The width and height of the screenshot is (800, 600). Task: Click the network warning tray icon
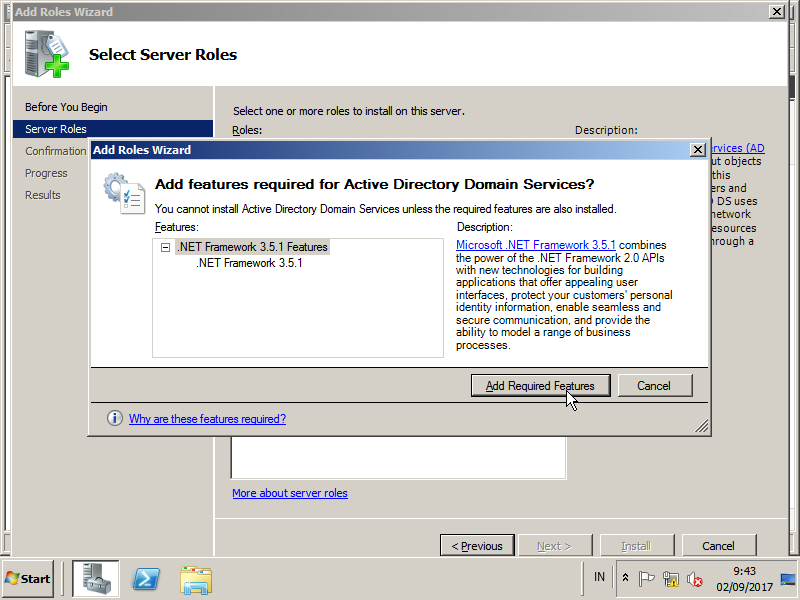point(670,579)
